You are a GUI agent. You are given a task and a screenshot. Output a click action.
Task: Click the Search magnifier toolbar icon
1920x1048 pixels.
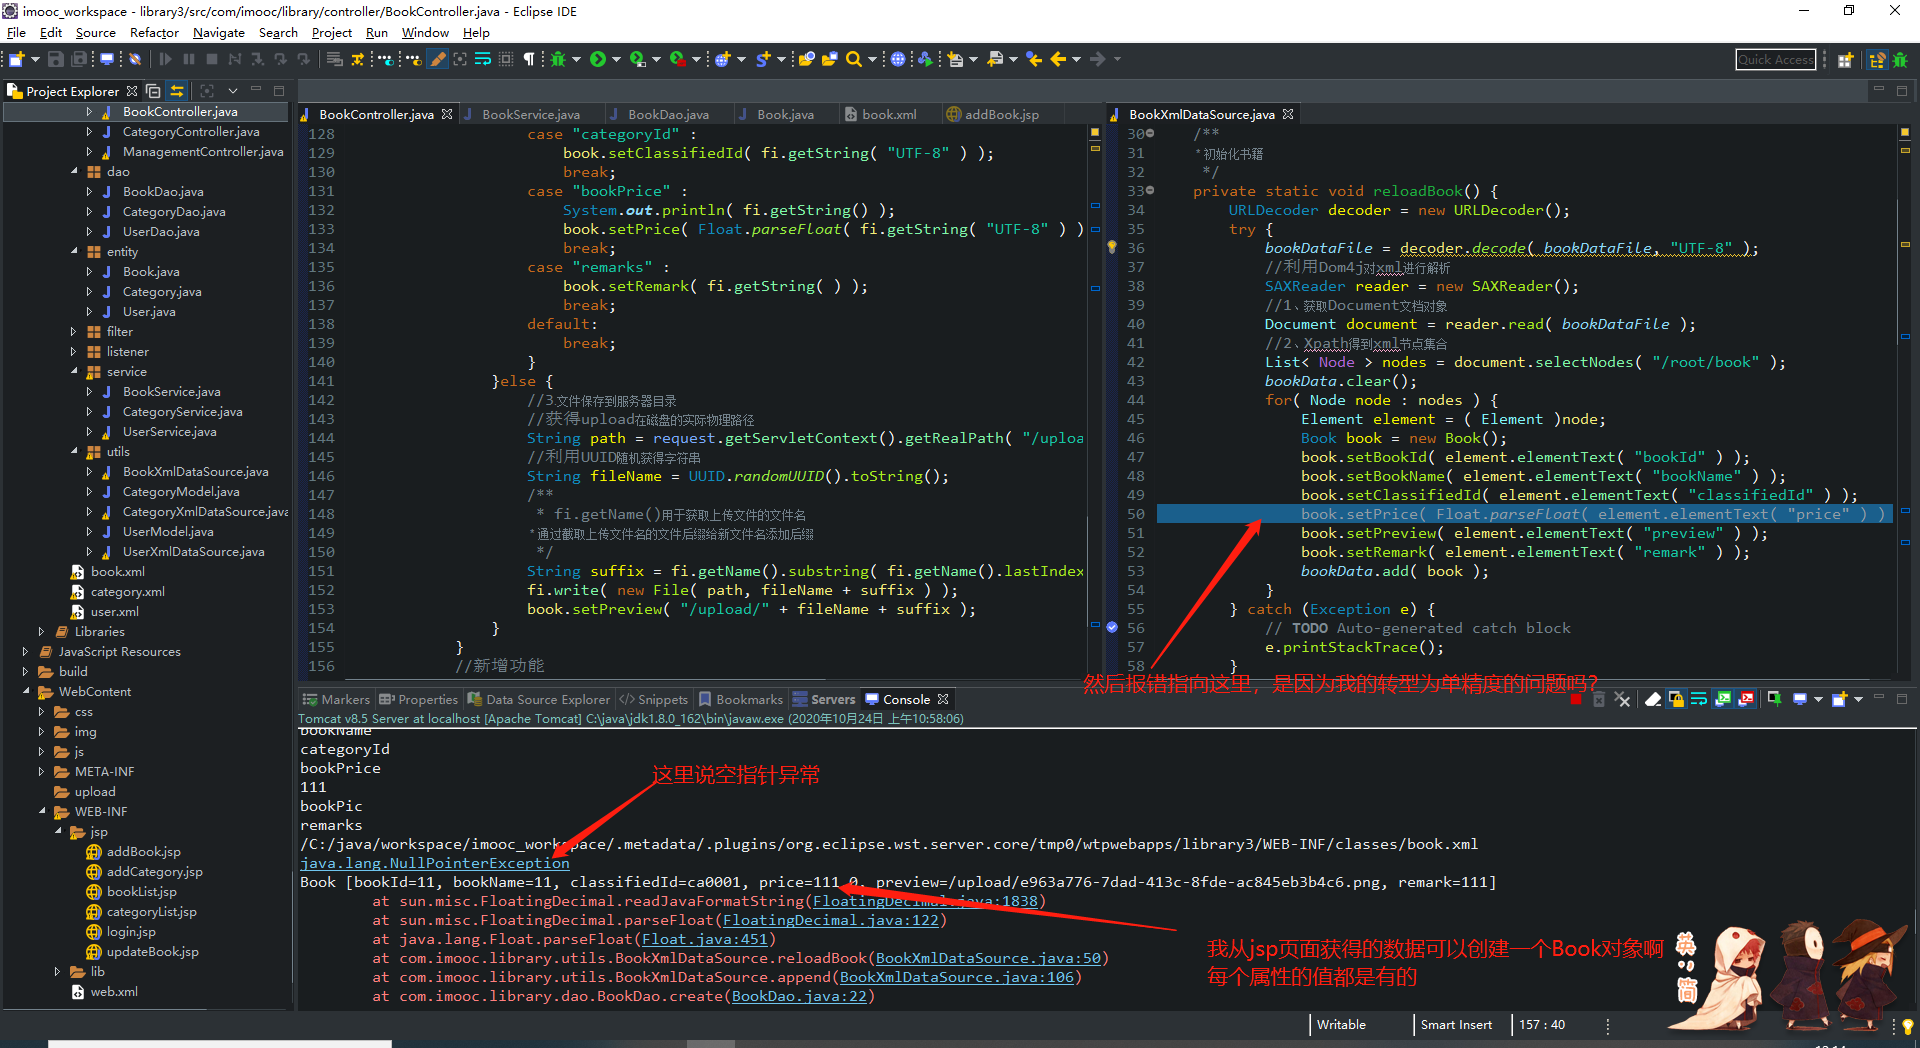[853, 59]
